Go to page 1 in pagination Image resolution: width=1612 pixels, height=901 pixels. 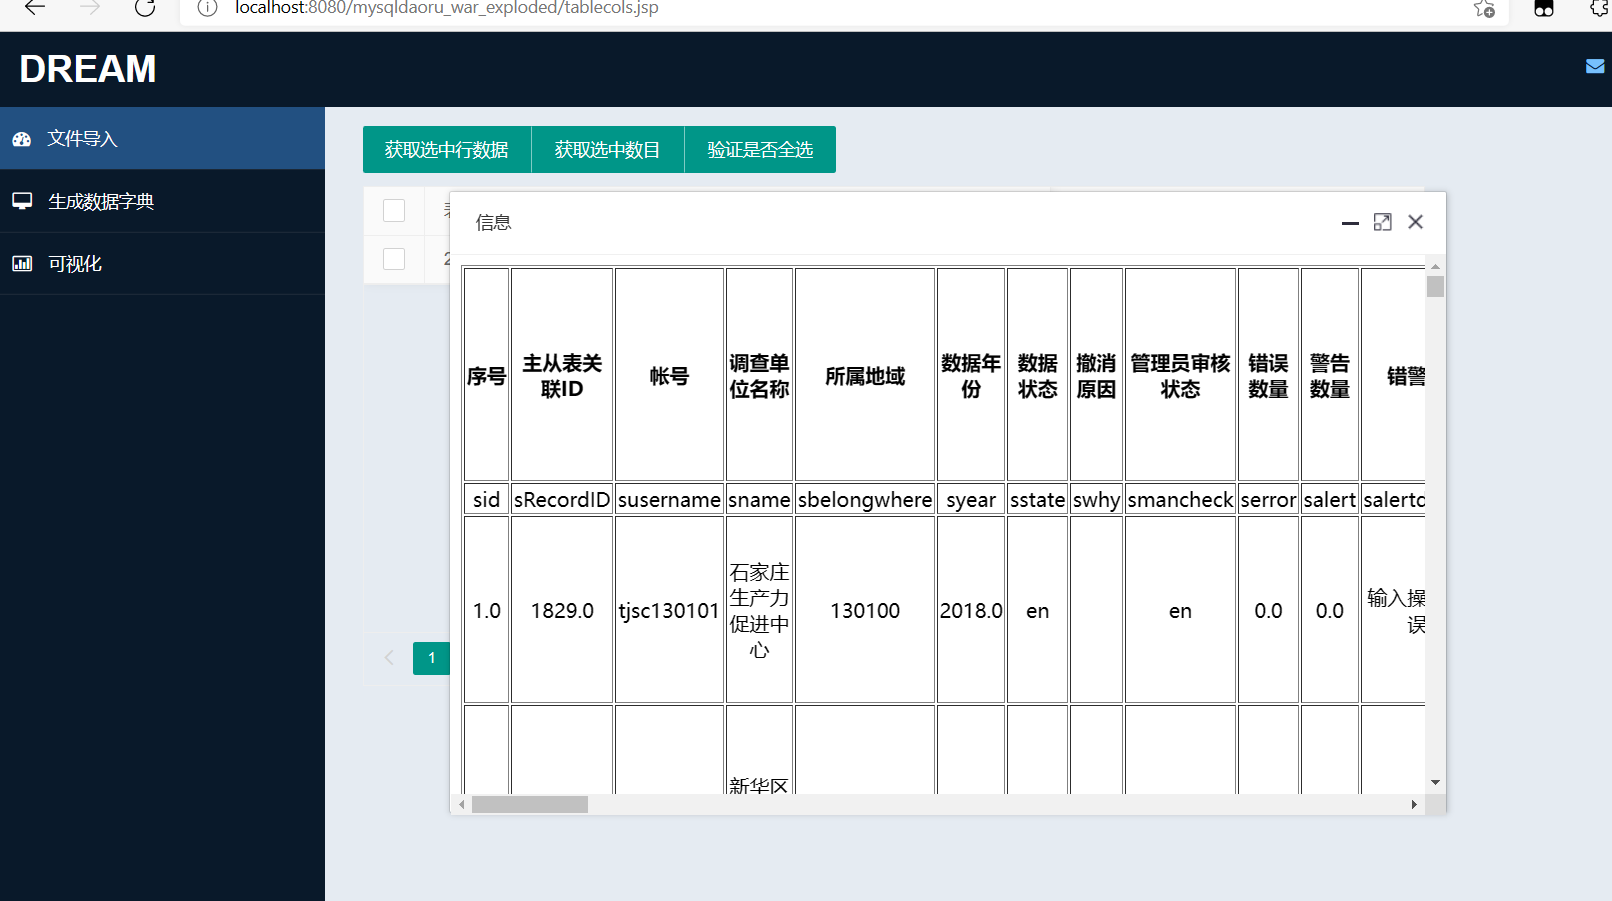click(432, 658)
